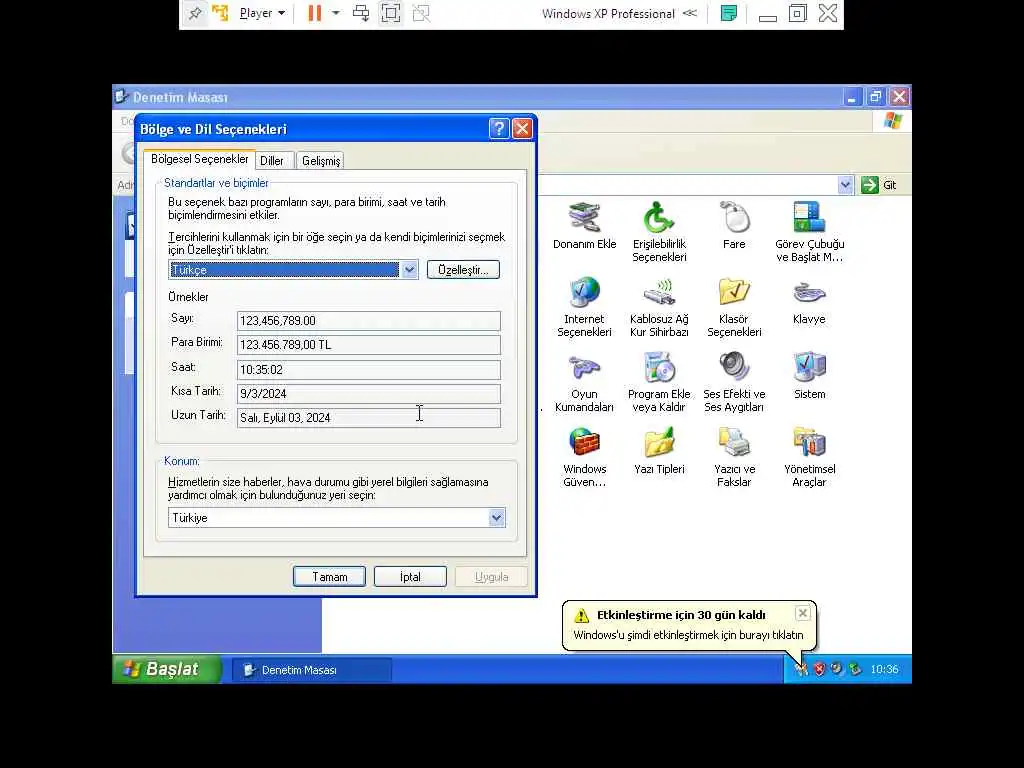The image size is (1024, 768).
Task: Click the Başlat start button
Action: tap(167, 669)
